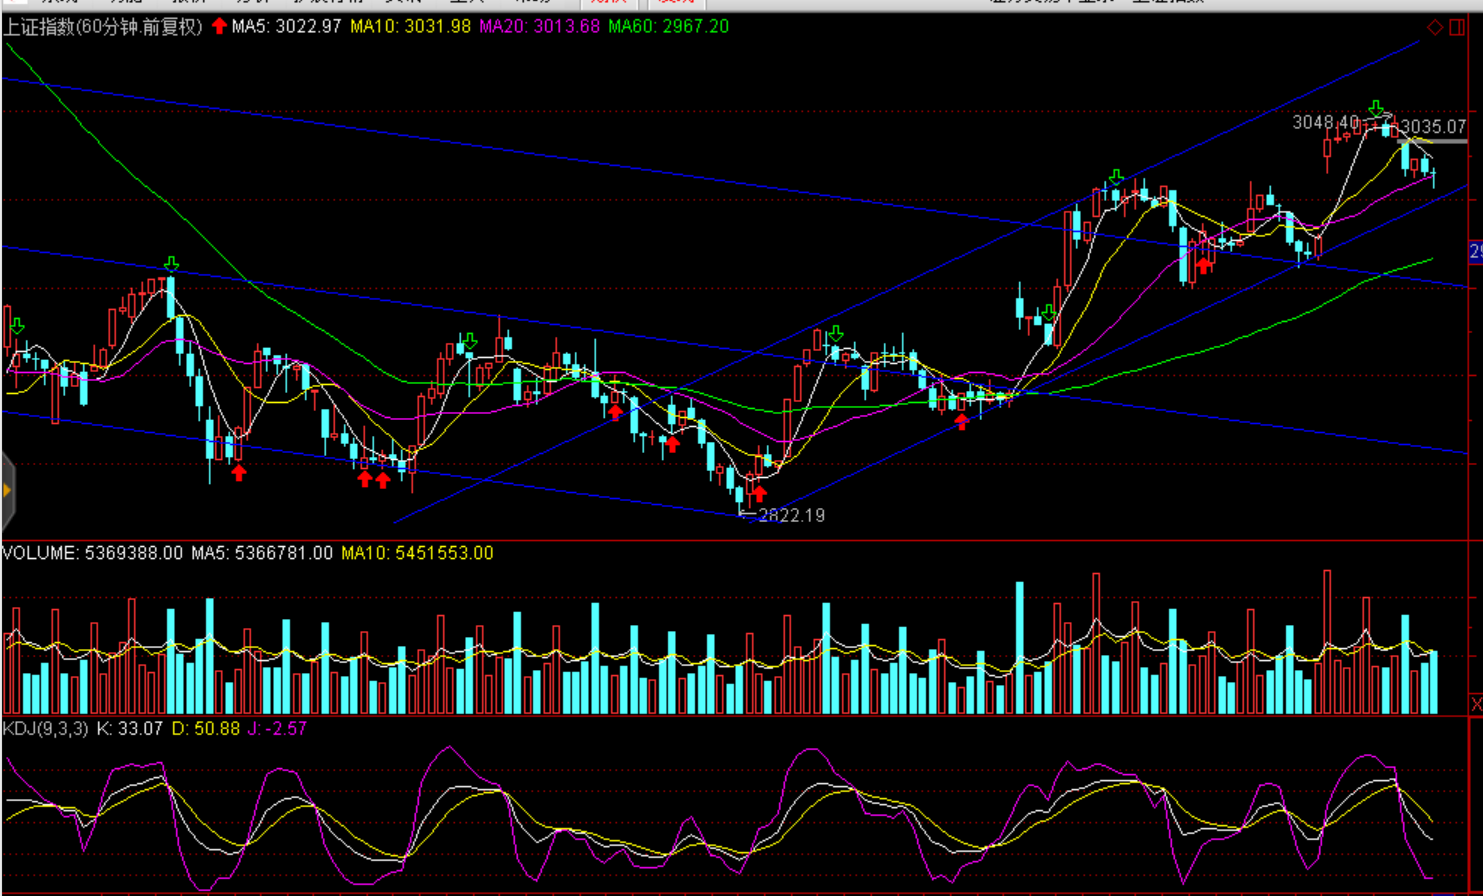Image resolution: width=1483 pixels, height=896 pixels.
Task: Click the red diamond icon at top right
Action: coord(1435,27)
